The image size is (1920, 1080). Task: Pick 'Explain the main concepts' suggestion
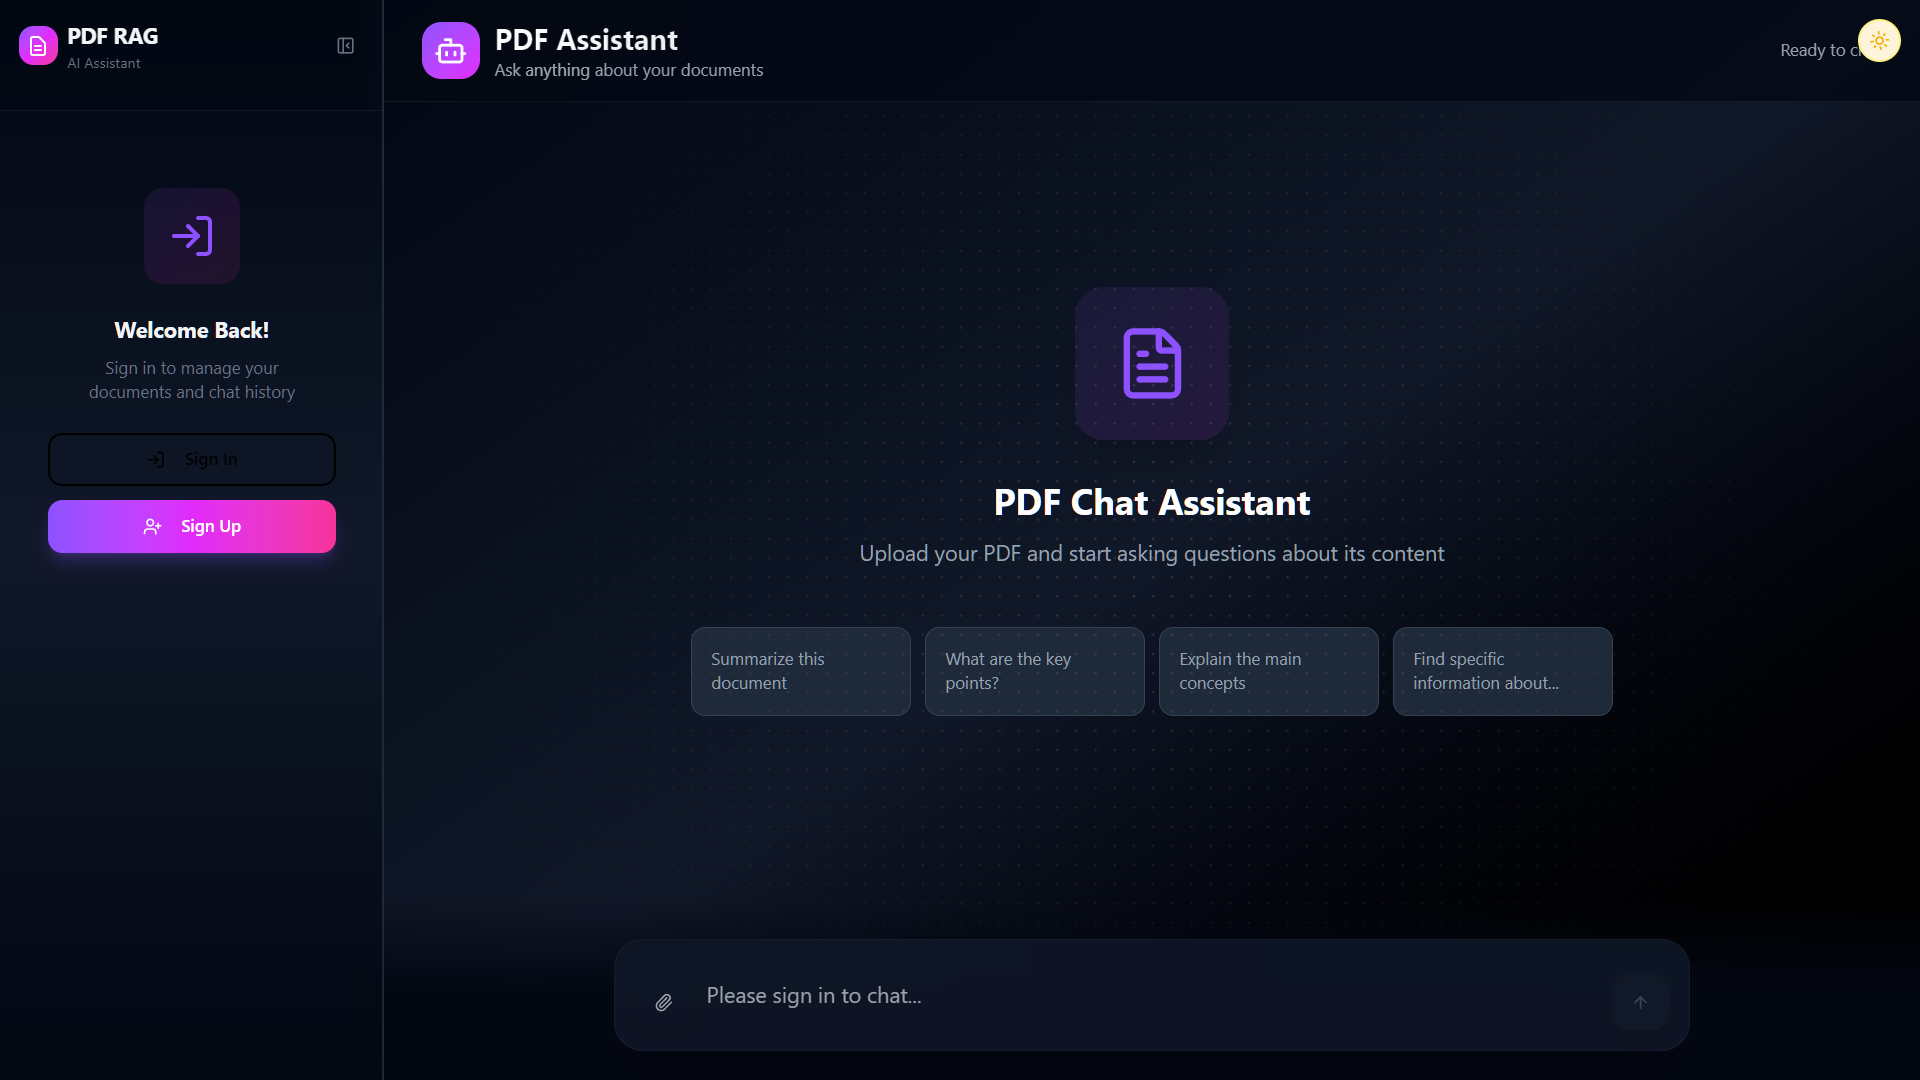point(1268,671)
